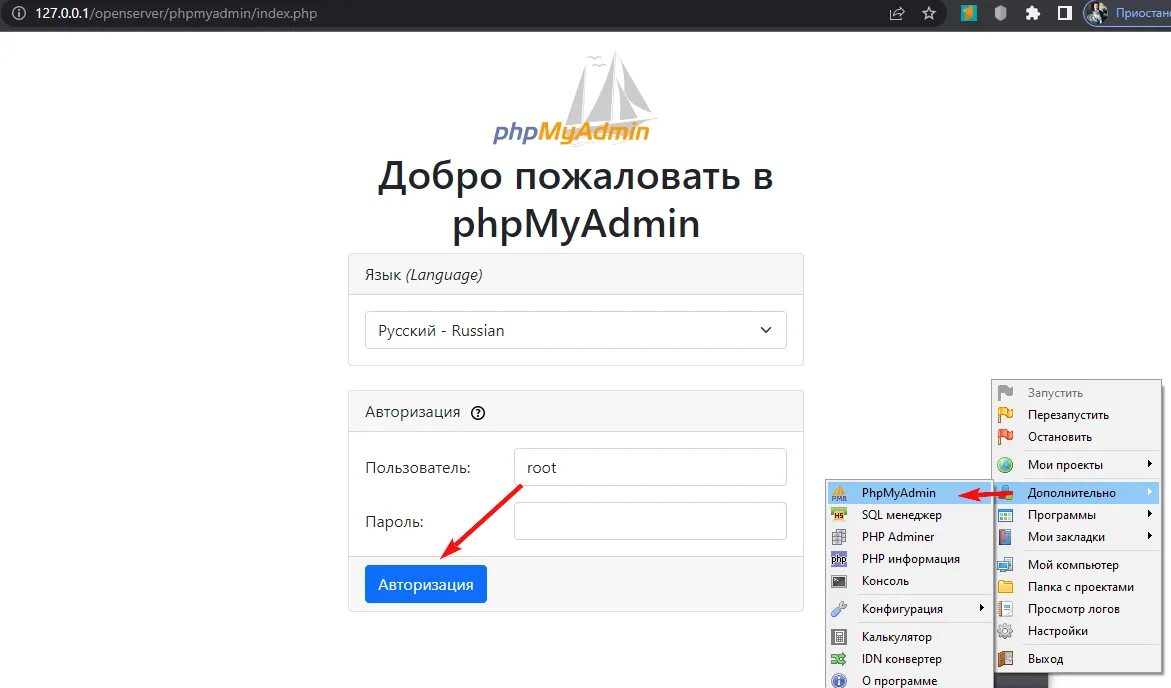Open the Русский - Russian language dropdown
1171x688 pixels.
[575, 330]
